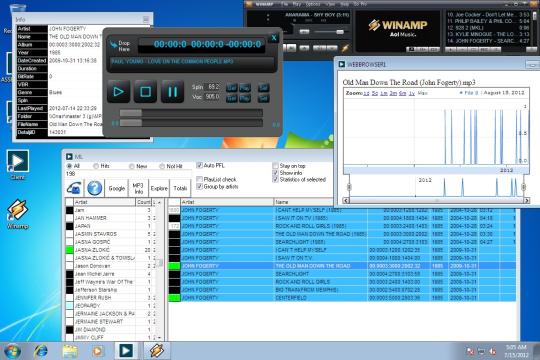This screenshot has height=360, width=540.
Task: Open the Options menu in Winamp
Action: [x=313, y=4]
